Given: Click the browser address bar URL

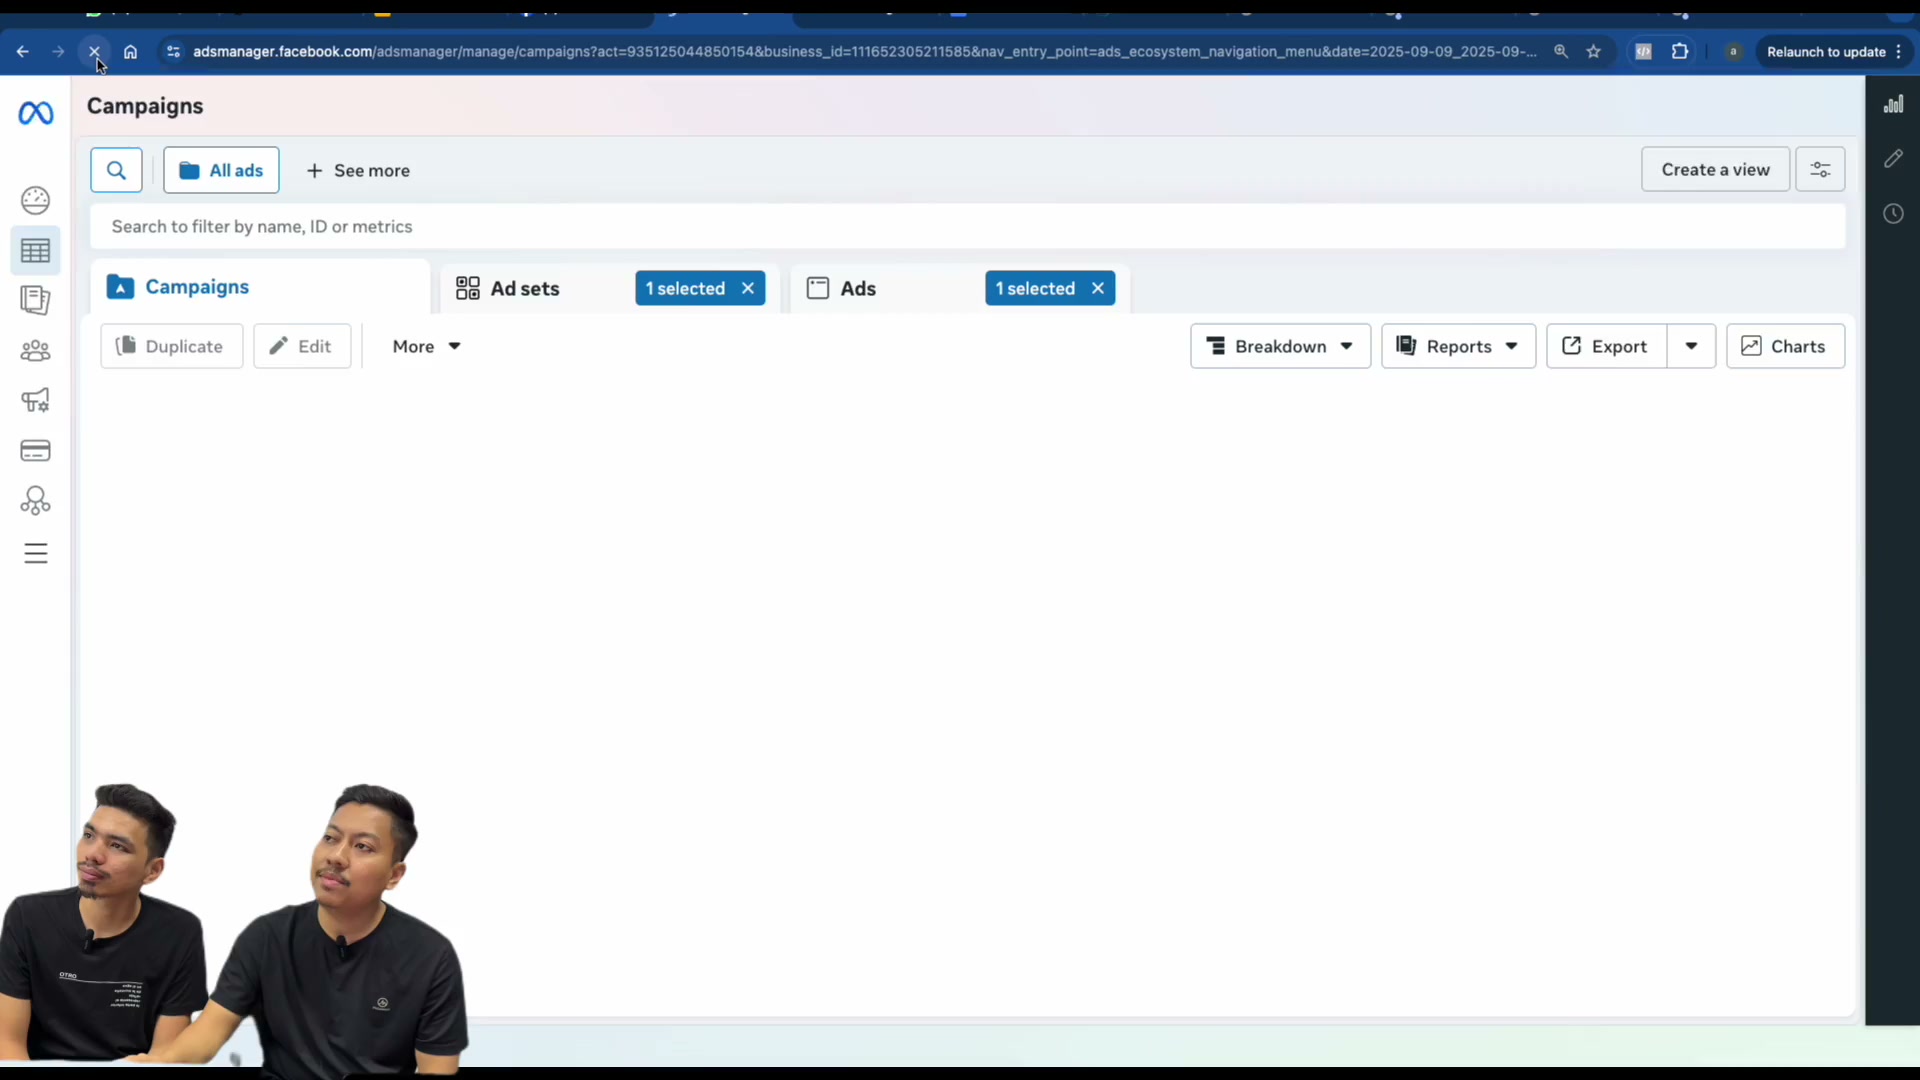Looking at the screenshot, I should click(x=864, y=52).
